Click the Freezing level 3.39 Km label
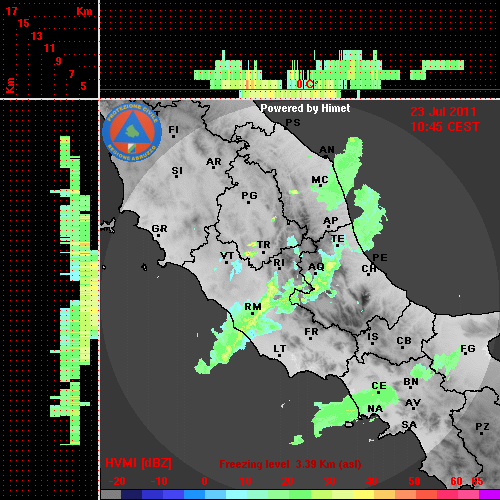The image size is (500, 500). click(x=290, y=464)
